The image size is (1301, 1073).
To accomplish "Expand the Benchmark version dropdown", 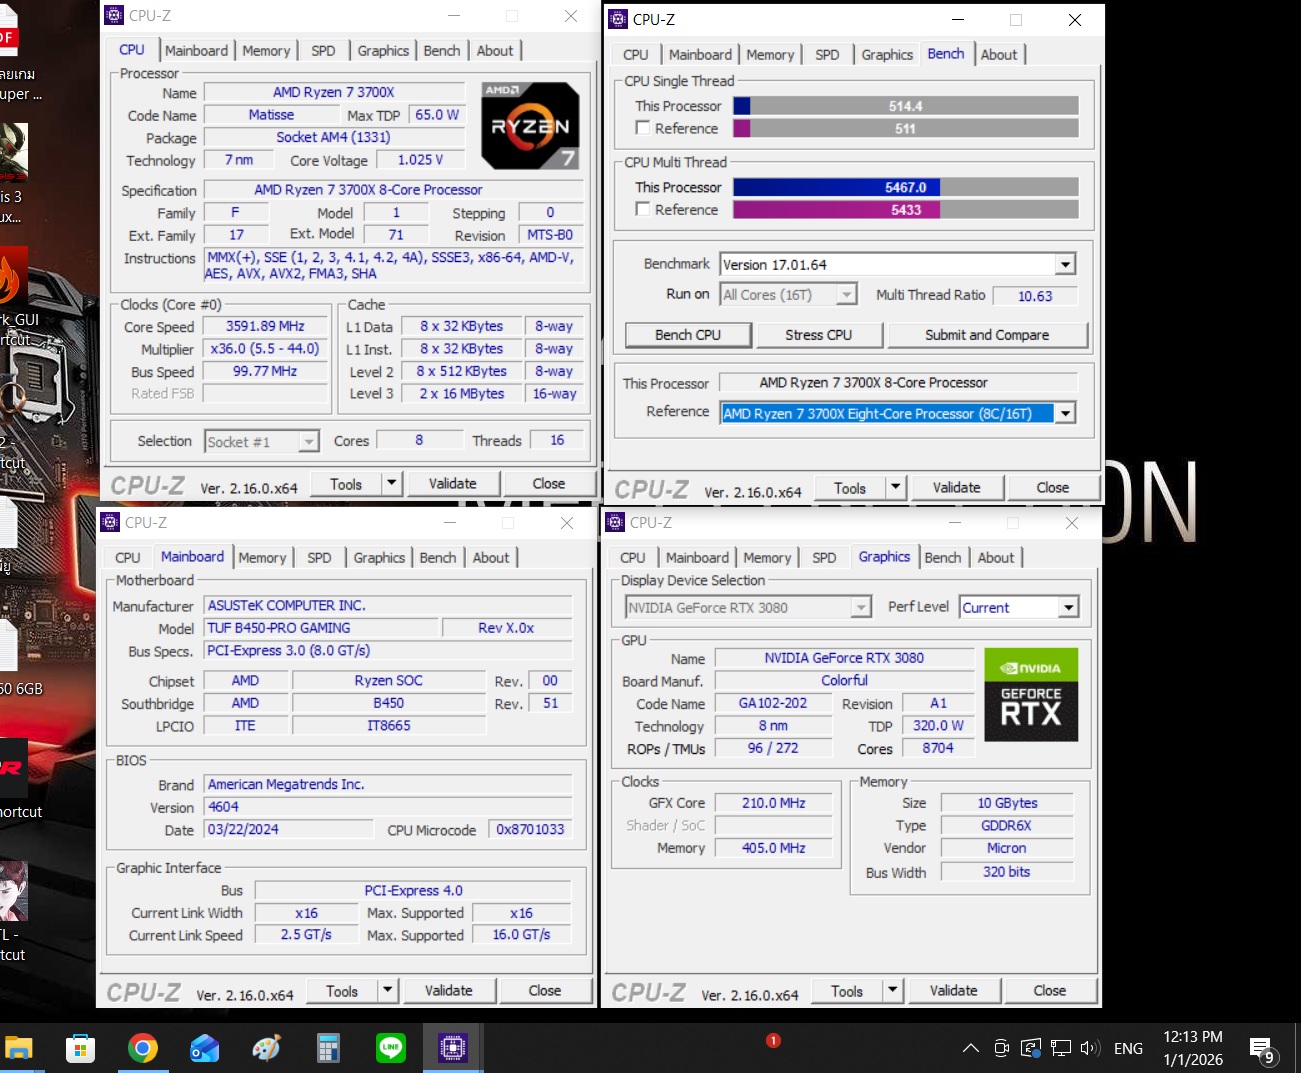I will 1065,265.
